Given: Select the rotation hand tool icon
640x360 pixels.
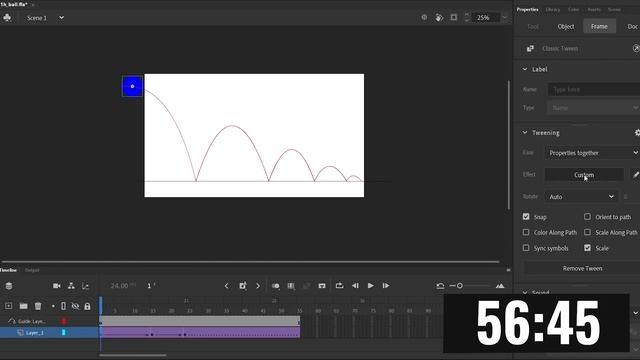Looking at the screenshot, I should 439,18.
